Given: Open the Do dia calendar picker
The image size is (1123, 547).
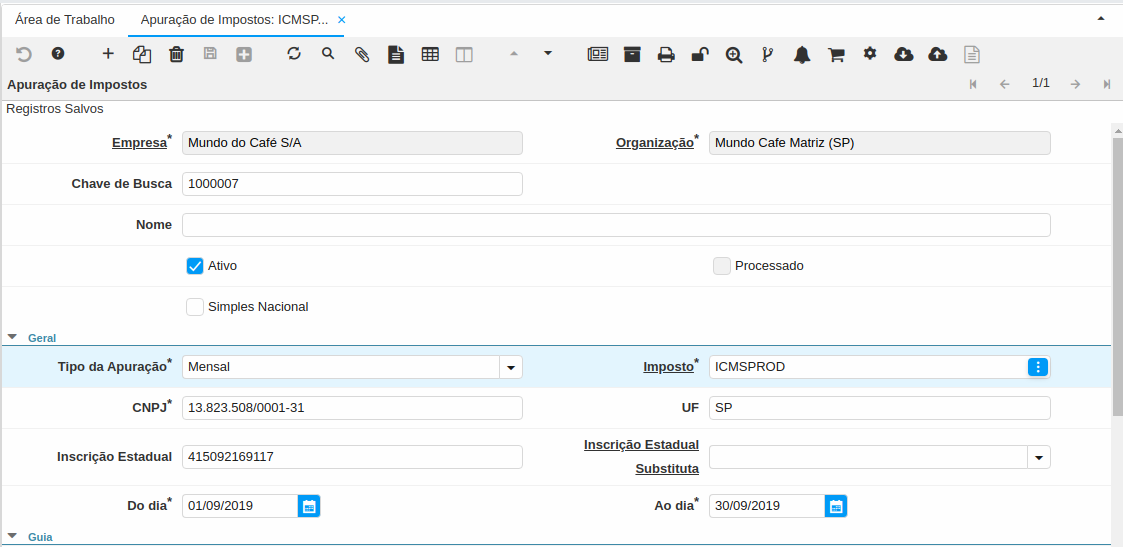Looking at the screenshot, I should [x=309, y=506].
